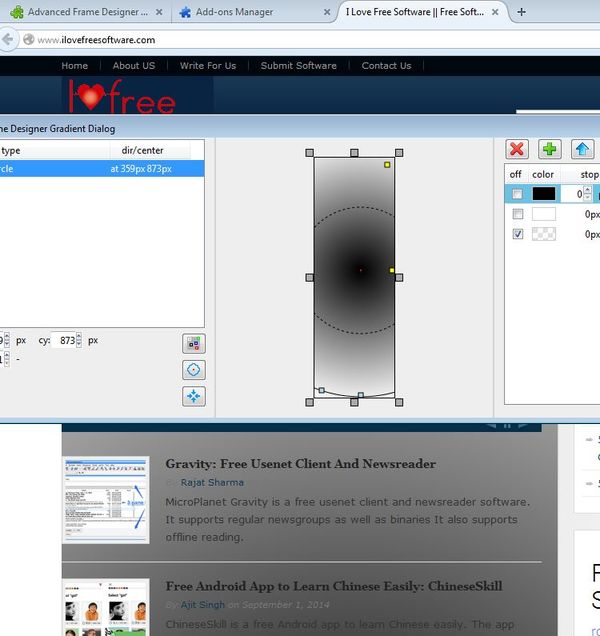
Task: Click the blue up arrow icon
Action: [x=583, y=149]
